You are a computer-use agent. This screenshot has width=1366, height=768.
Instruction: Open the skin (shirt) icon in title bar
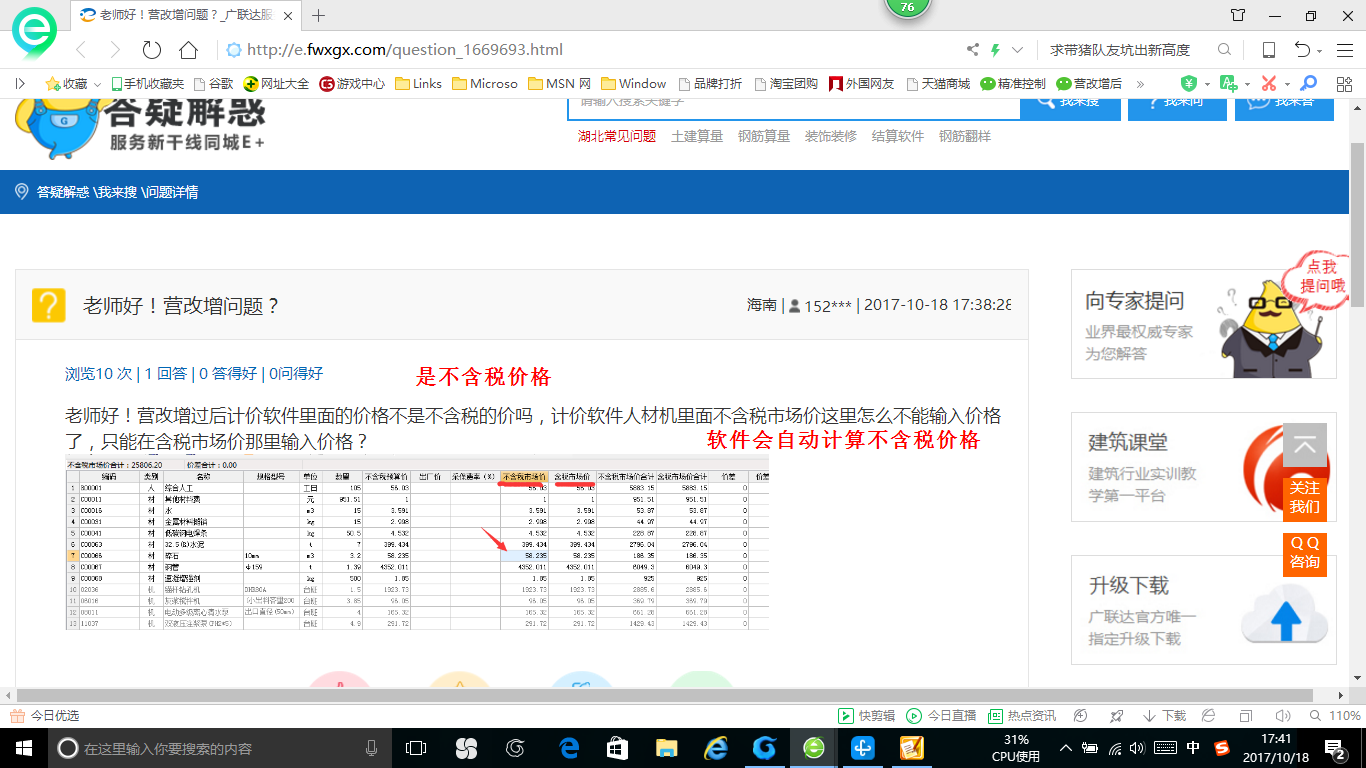(x=1238, y=15)
